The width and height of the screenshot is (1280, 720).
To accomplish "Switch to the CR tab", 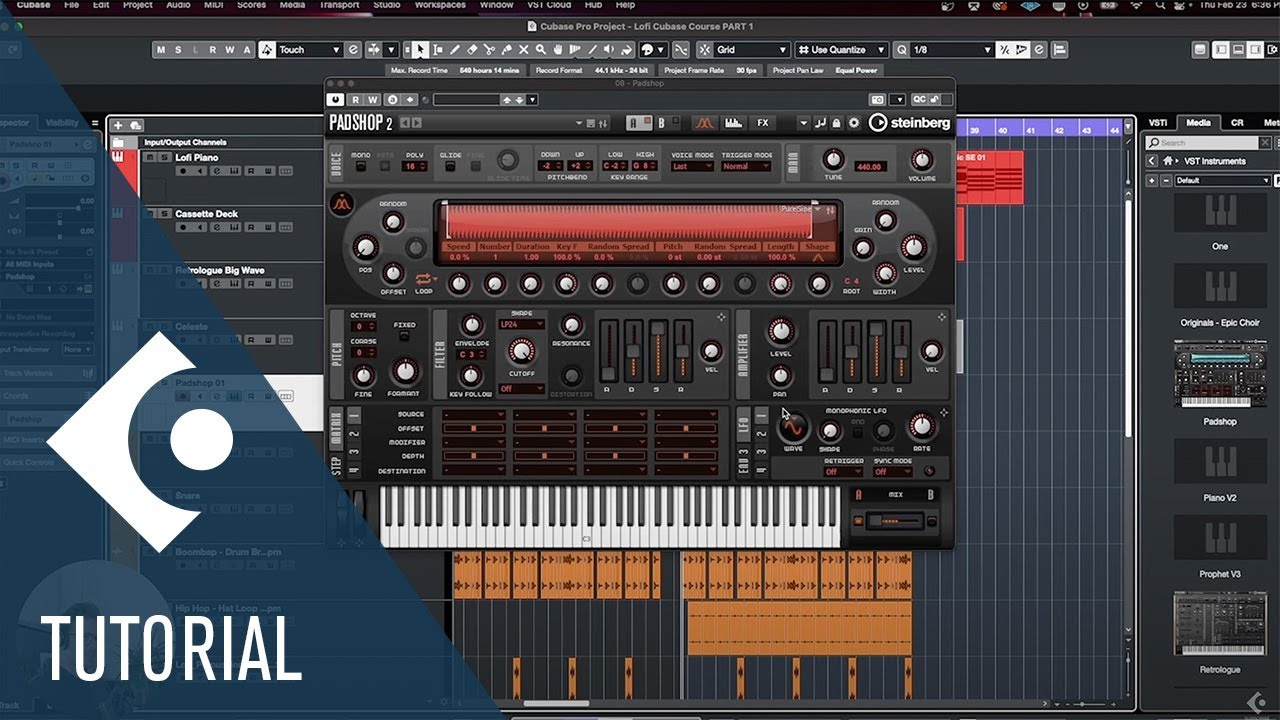I will pyautogui.click(x=1237, y=123).
